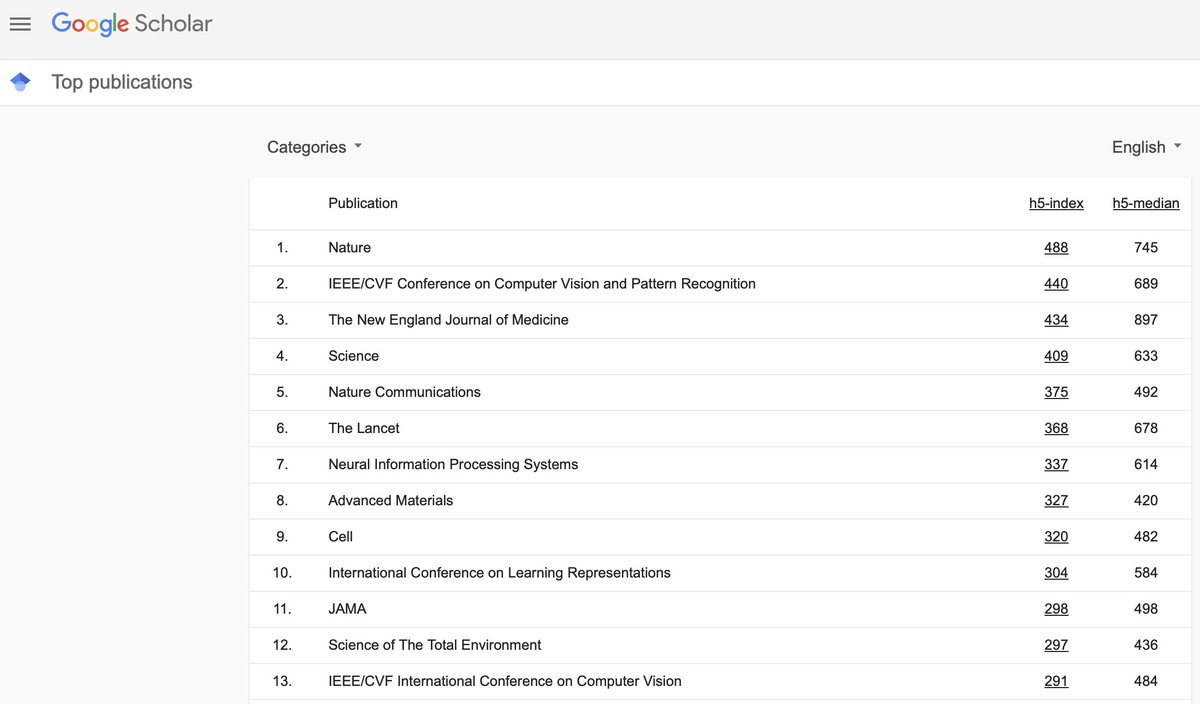Click the h5-median value 584

1146,573
